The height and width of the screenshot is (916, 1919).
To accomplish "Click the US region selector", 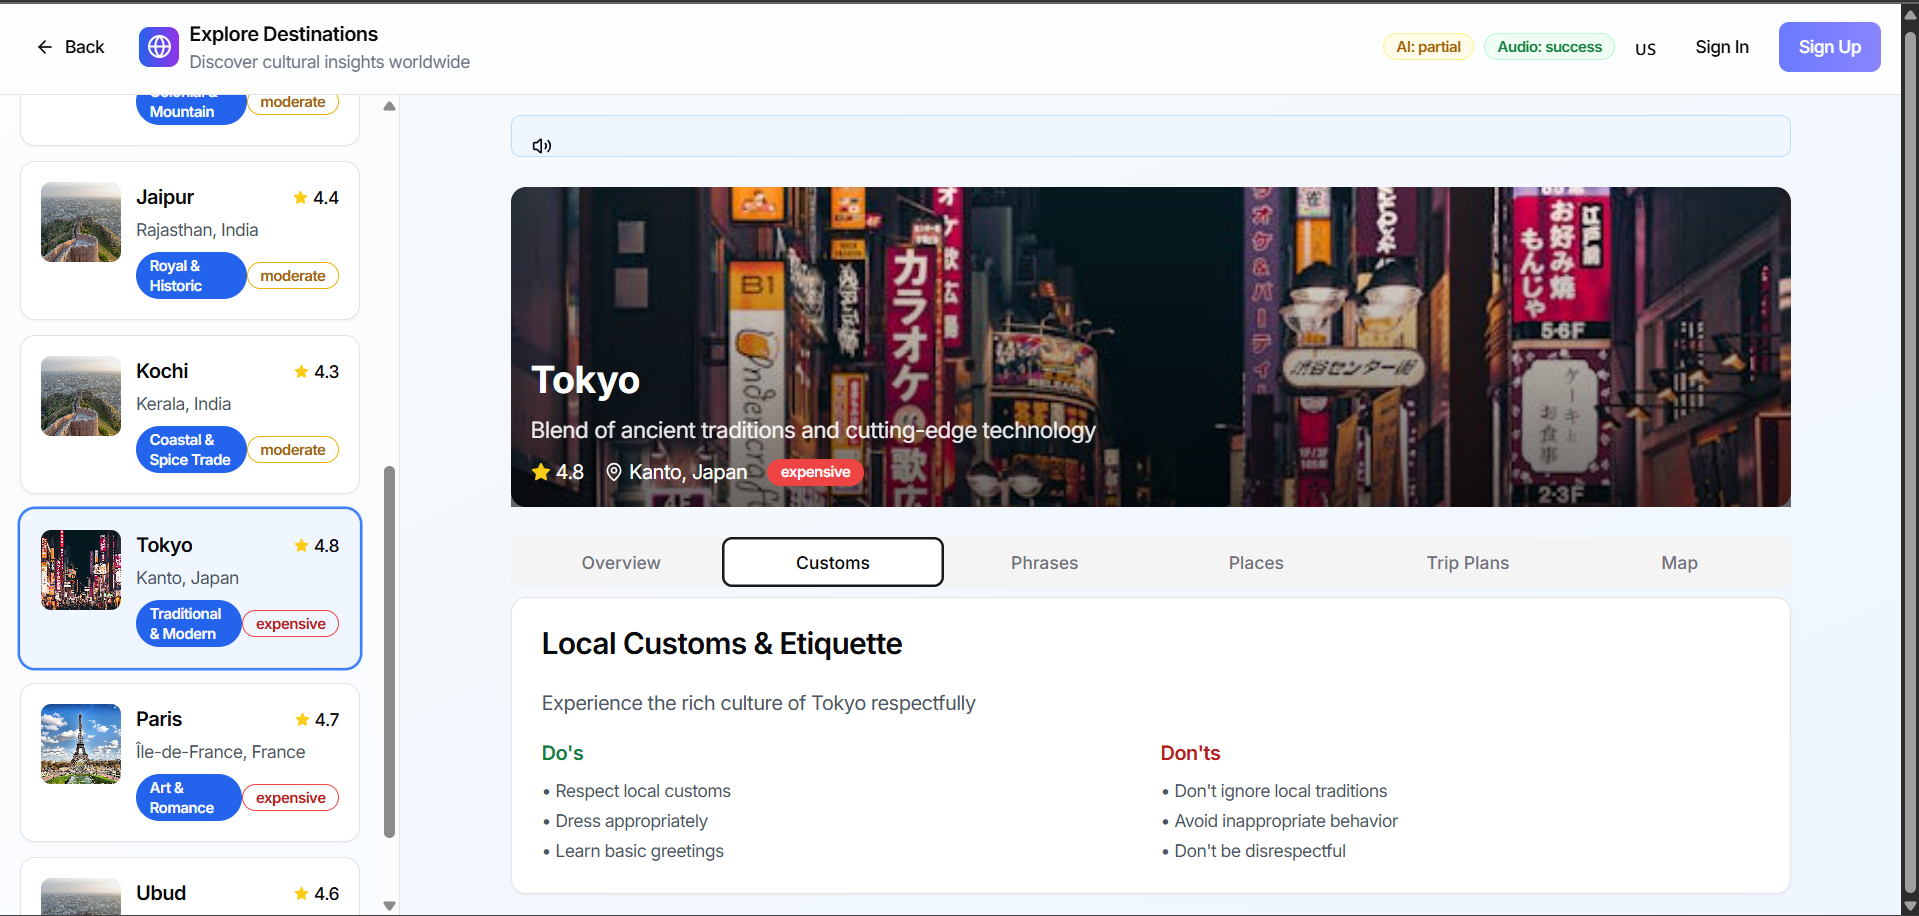I will point(1645,49).
